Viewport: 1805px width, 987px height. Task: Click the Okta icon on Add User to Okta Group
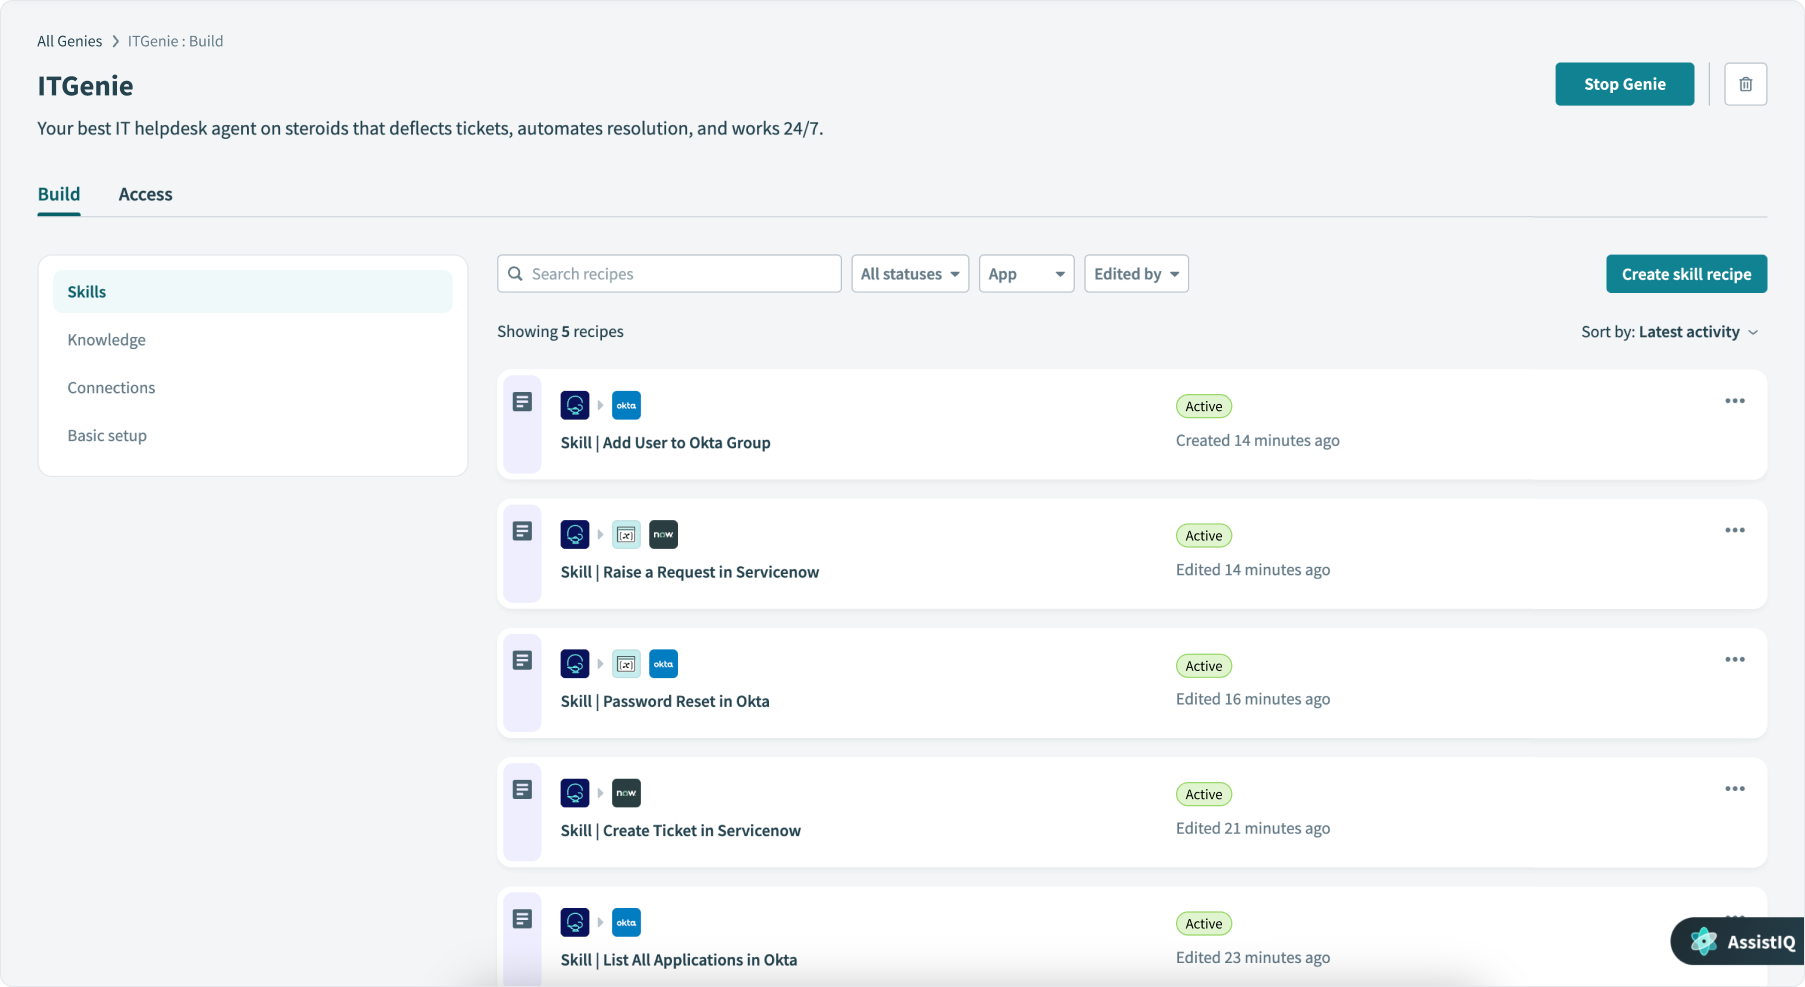coord(626,405)
